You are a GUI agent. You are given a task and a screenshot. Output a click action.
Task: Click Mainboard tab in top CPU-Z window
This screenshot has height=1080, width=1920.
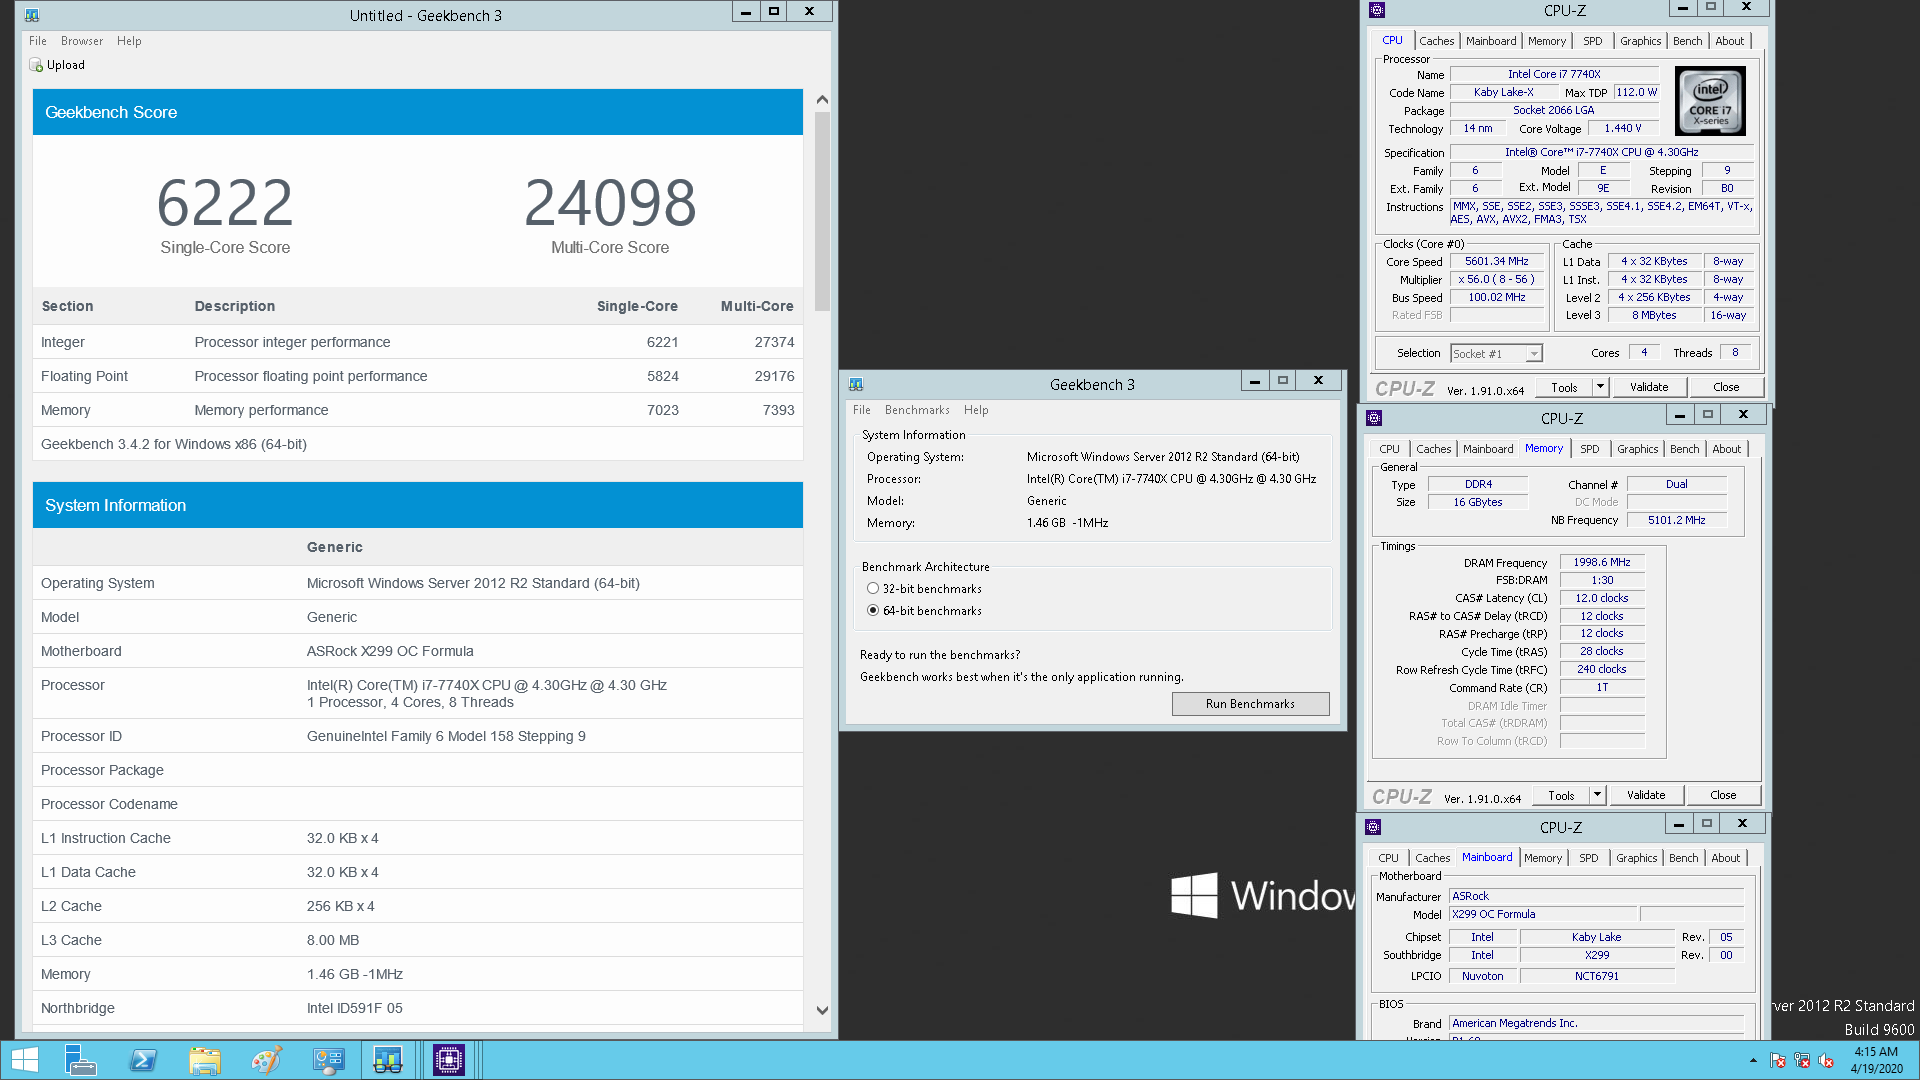[x=1491, y=41]
